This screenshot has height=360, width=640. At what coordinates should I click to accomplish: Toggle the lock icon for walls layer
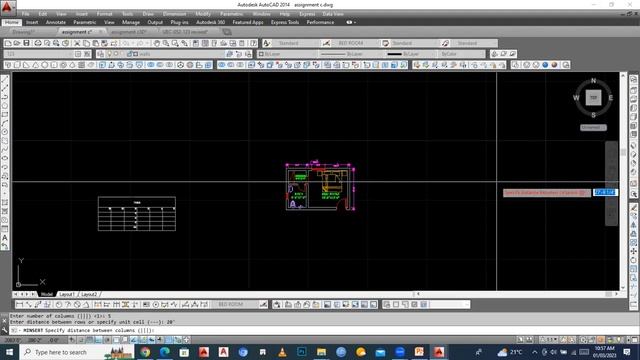[x=130, y=54]
